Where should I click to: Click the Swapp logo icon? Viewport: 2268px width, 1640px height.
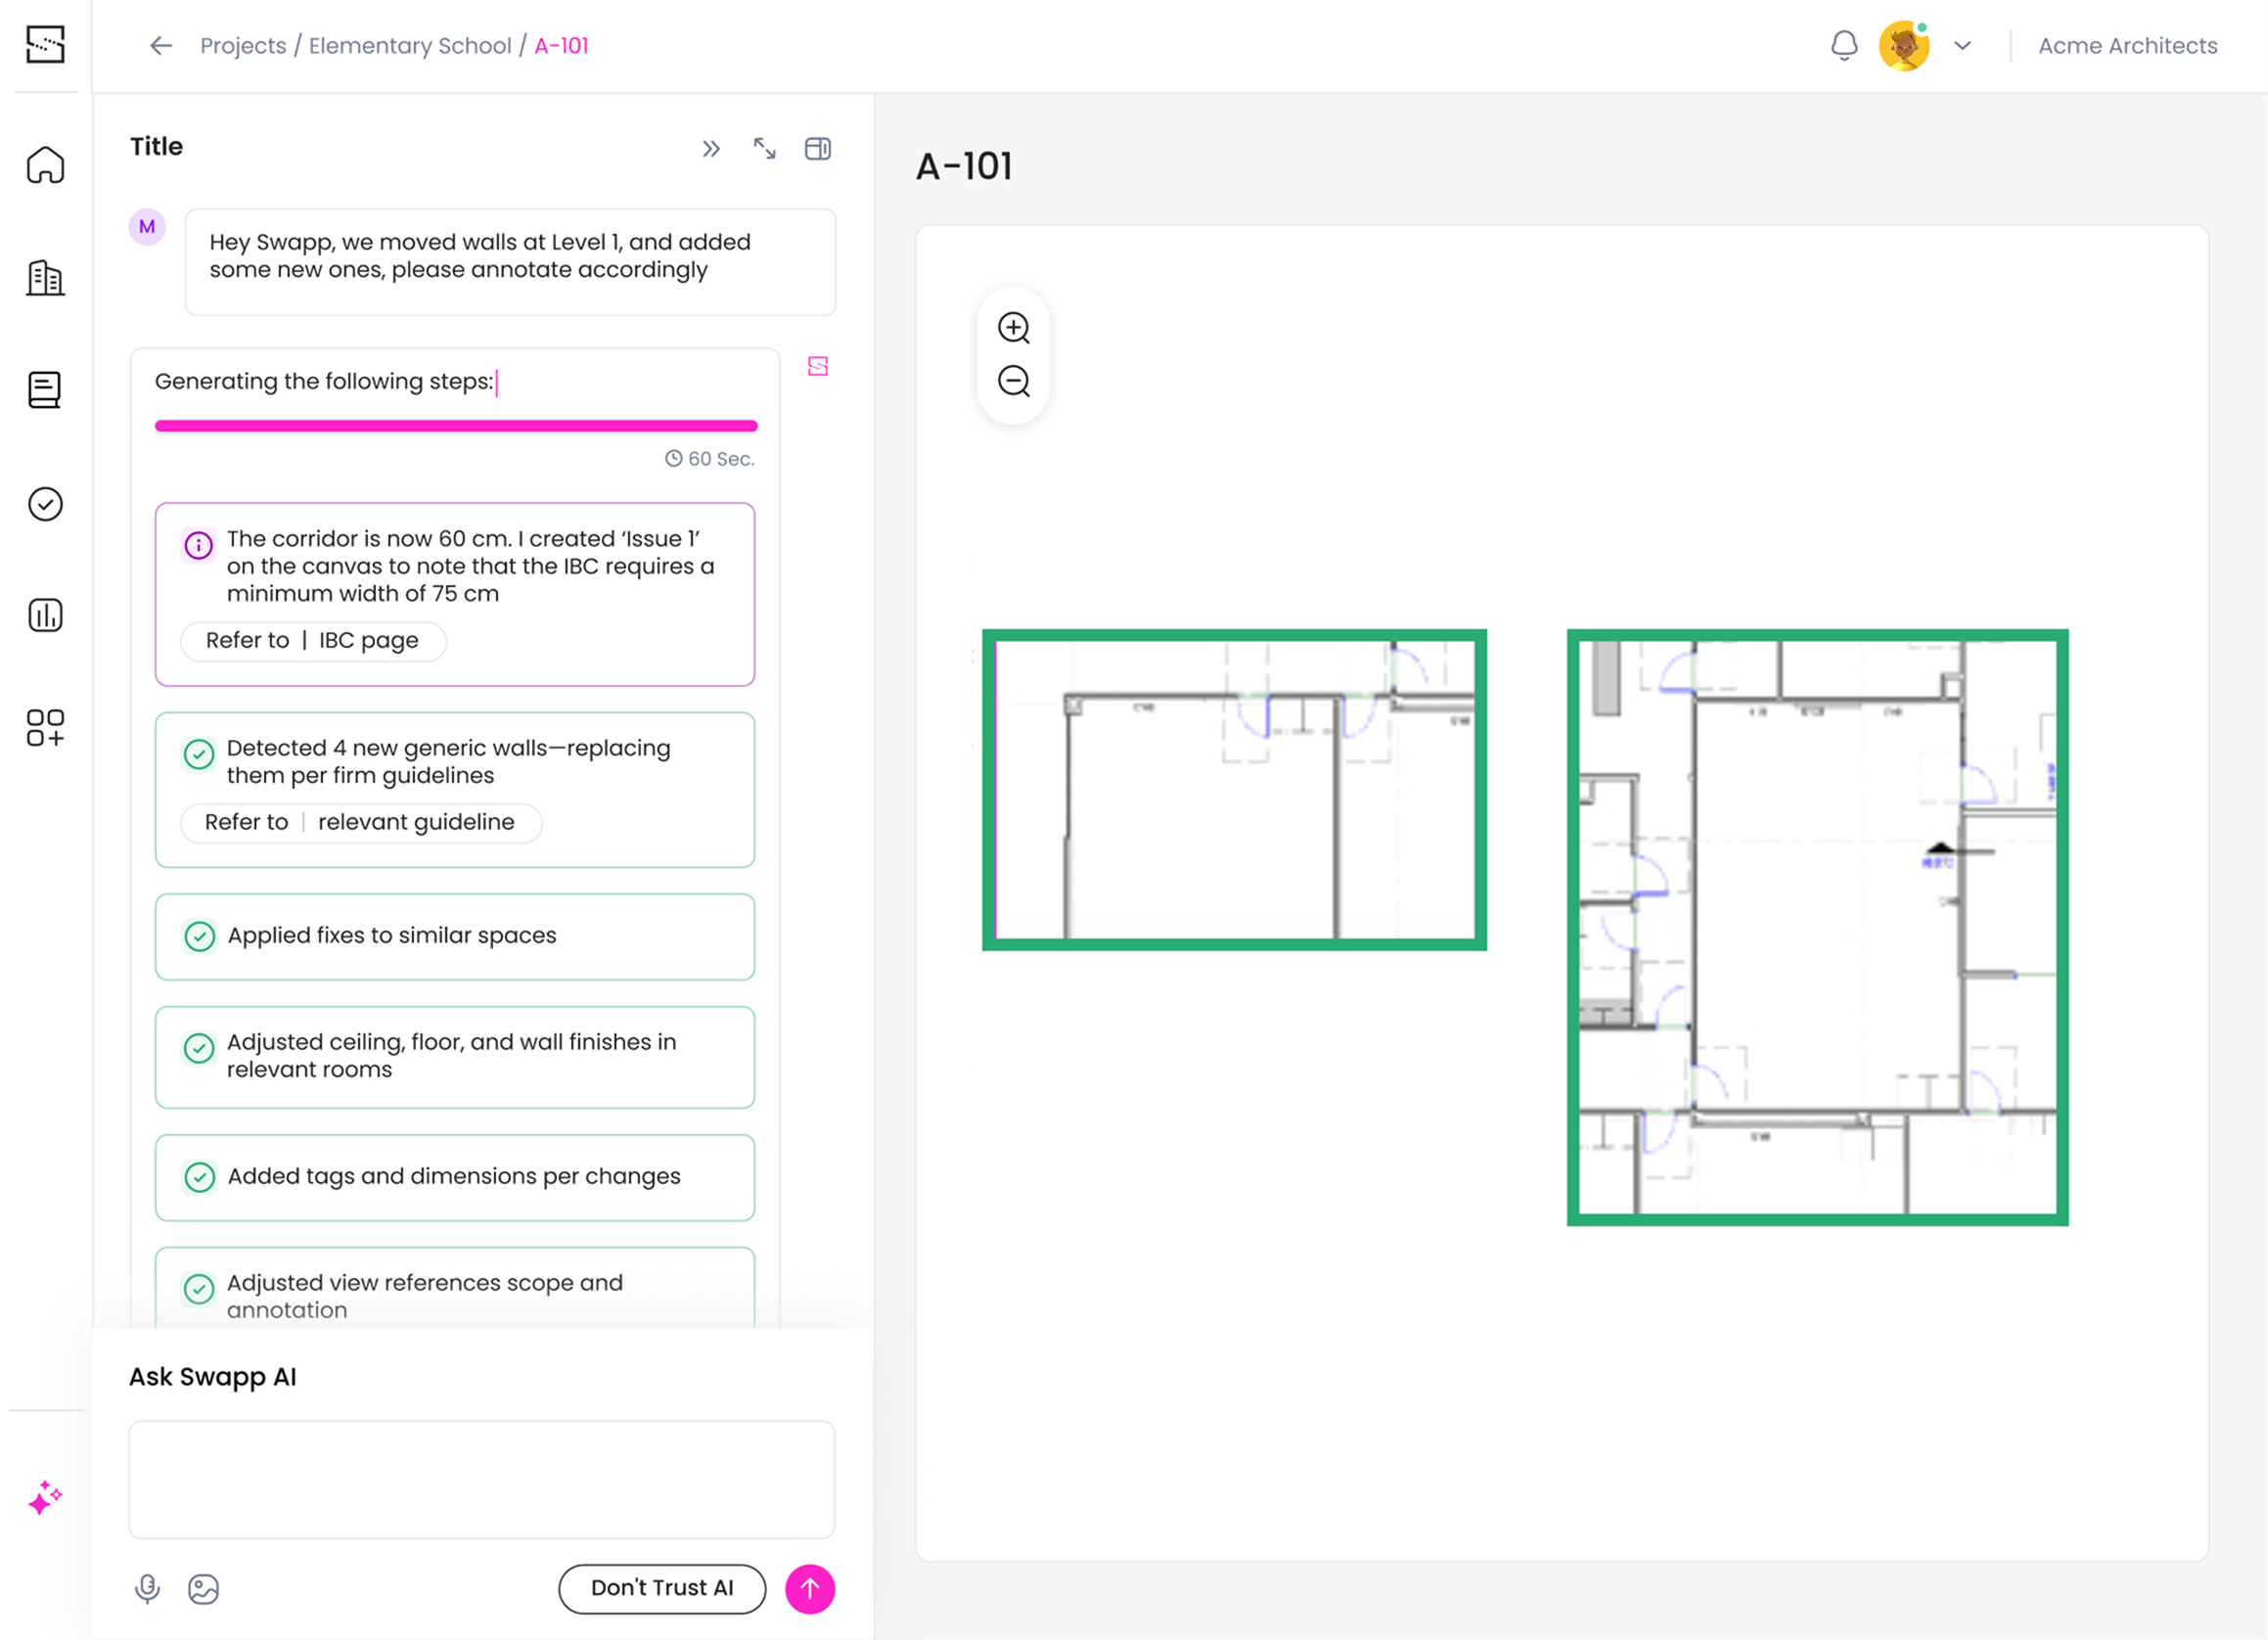click(45, 44)
